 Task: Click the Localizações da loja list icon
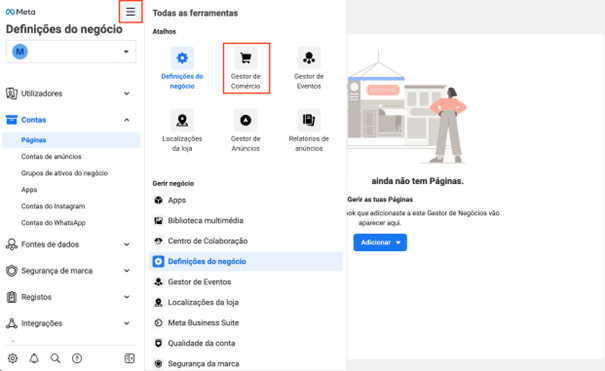[158, 302]
